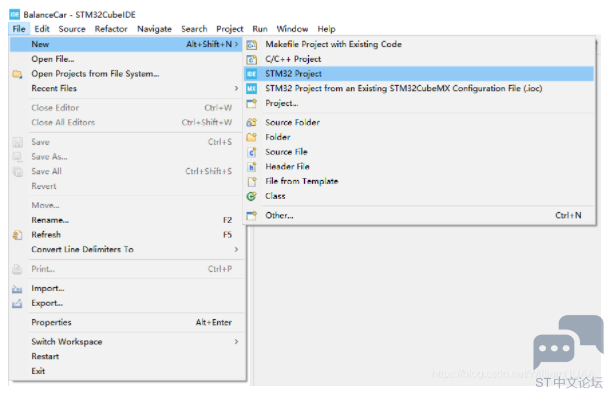
Task: Open the Project menu in menu bar
Action: pos(230,29)
